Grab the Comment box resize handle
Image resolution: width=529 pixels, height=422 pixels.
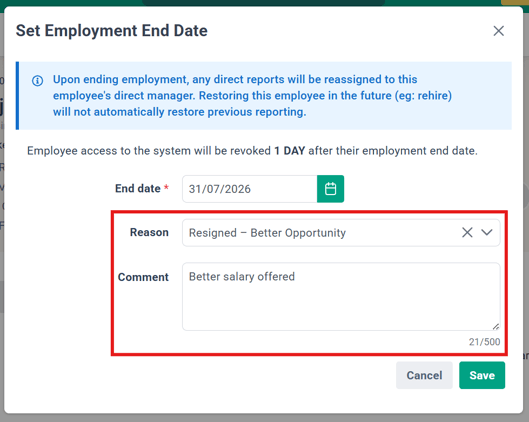point(496,326)
